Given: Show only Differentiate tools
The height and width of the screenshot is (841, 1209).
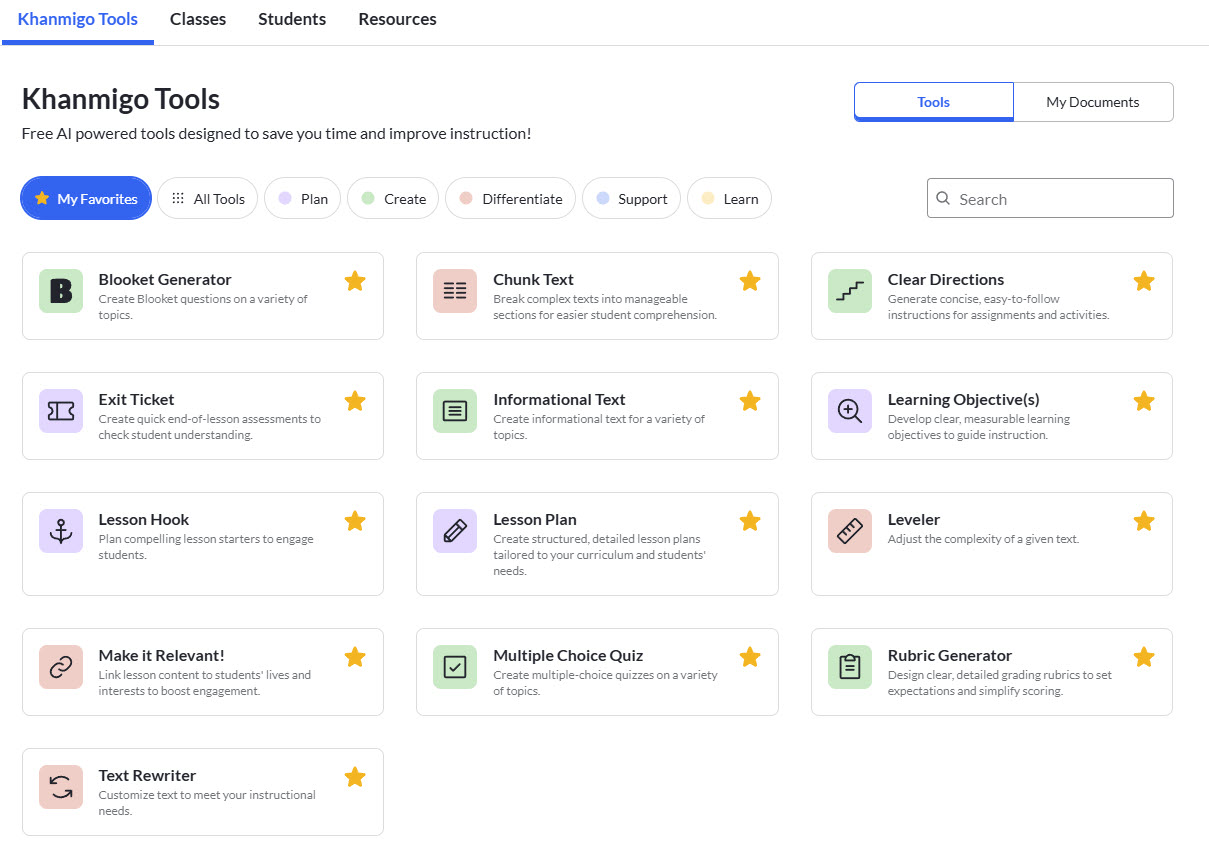Looking at the screenshot, I should click(x=510, y=198).
